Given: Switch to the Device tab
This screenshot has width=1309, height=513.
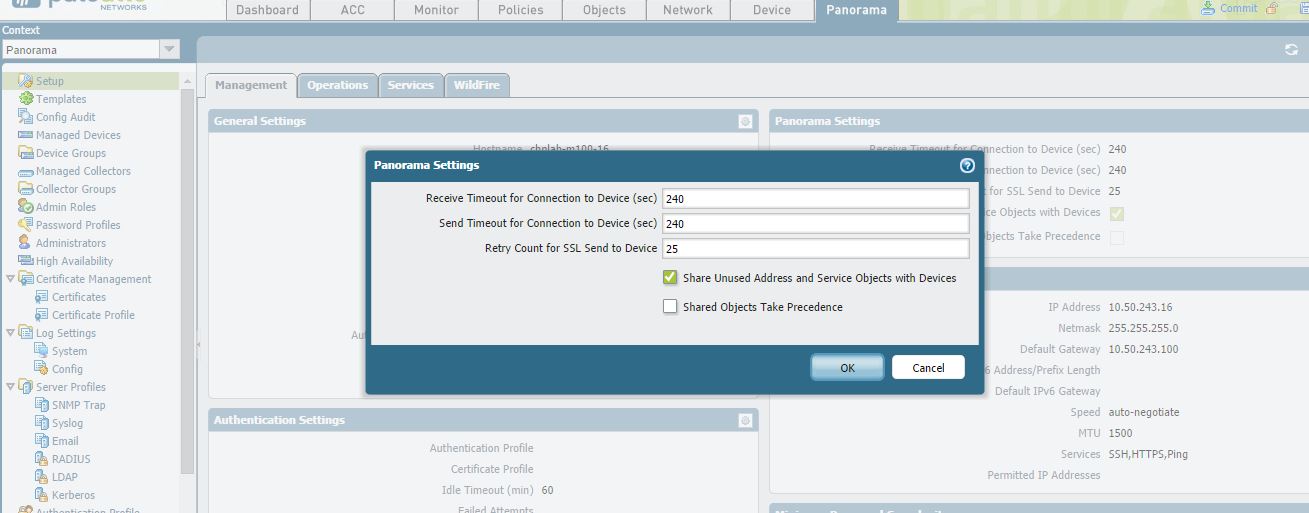Looking at the screenshot, I should click(771, 10).
